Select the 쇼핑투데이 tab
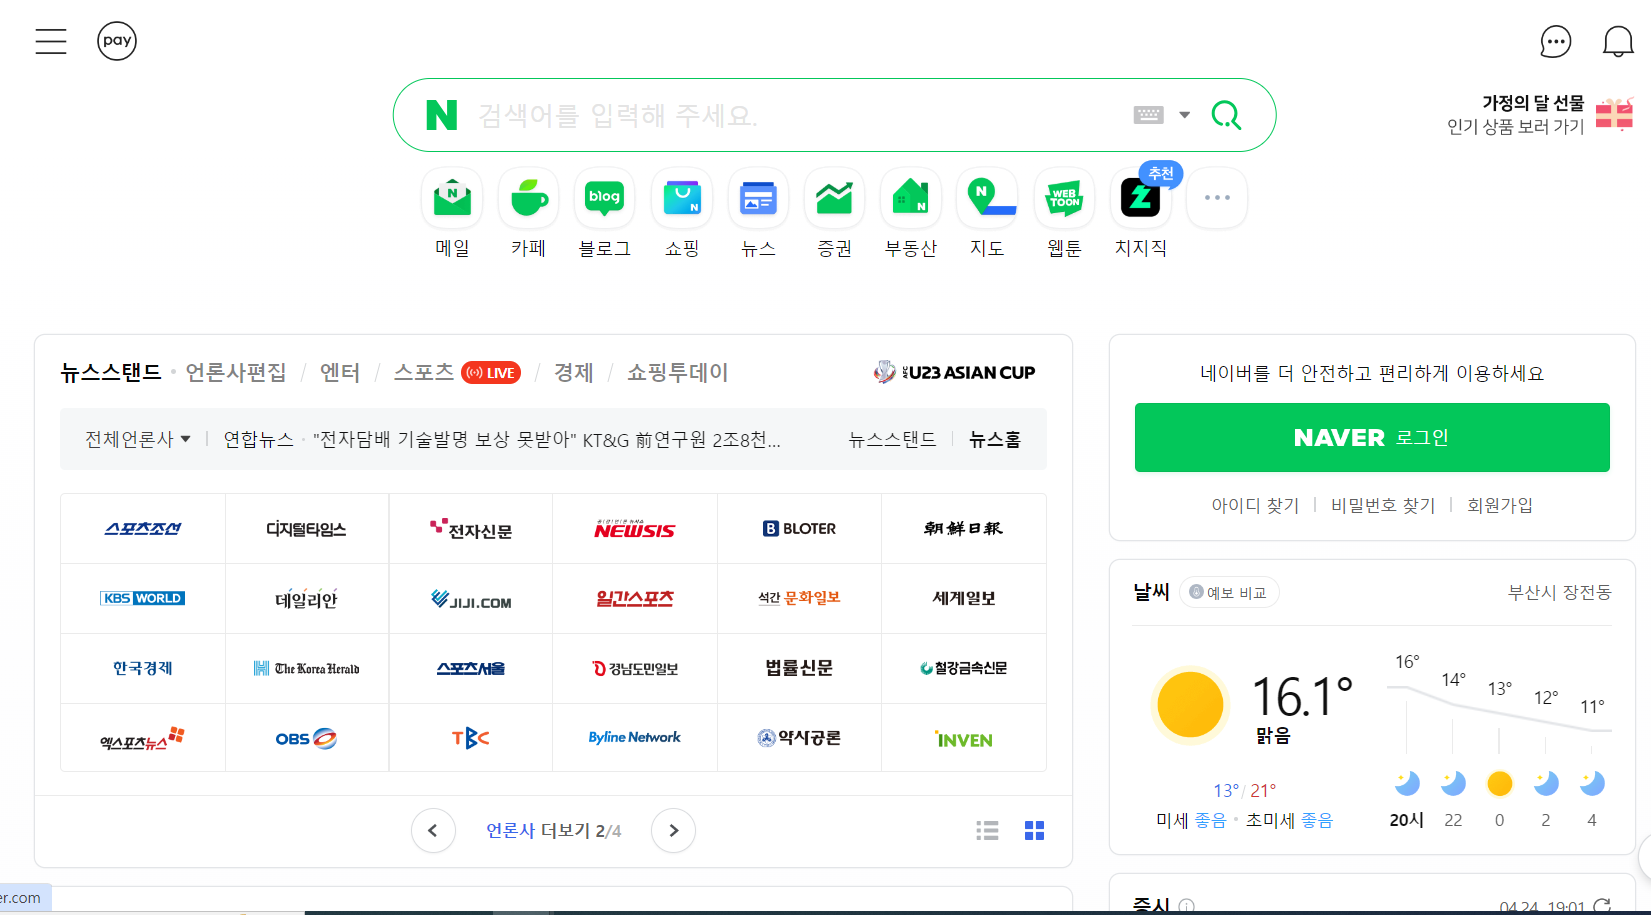The width and height of the screenshot is (1651, 915). tap(678, 373)
